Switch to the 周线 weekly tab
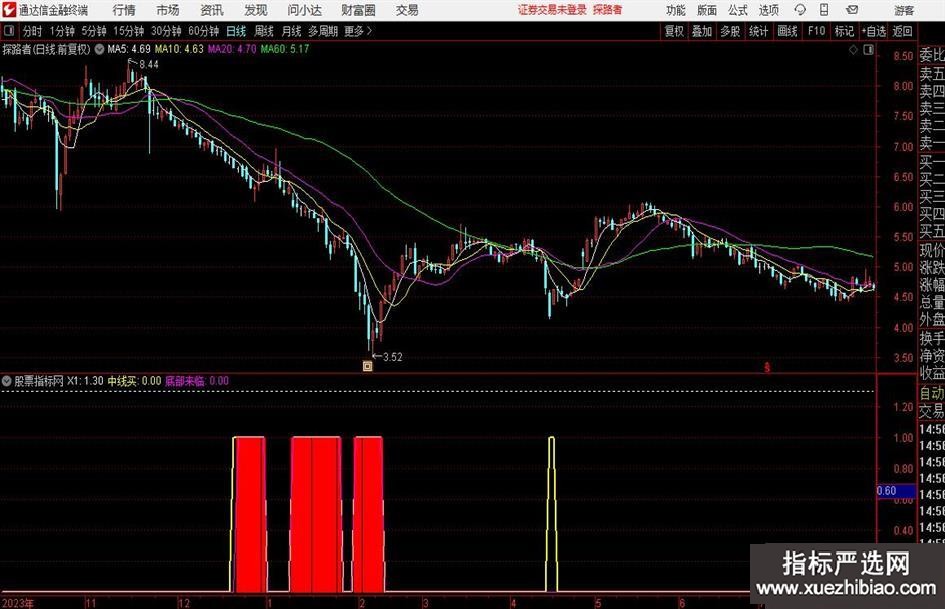Image resolution: width=945 pixels, height=609 pixels. pyautogui.click(x=264, y=31)
